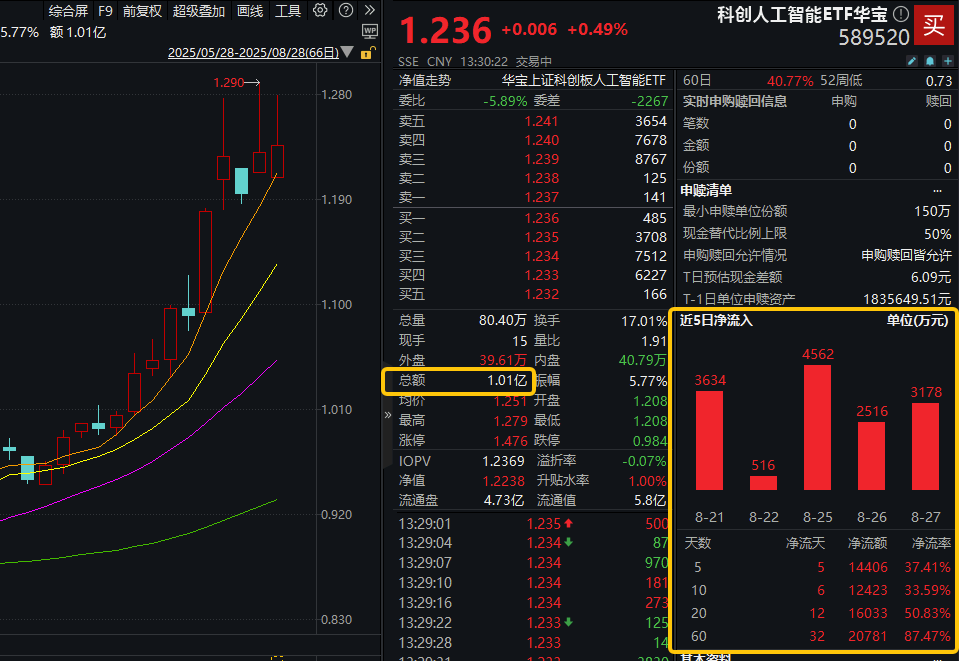Open the settings gear in the top toolbar
959x661 pixels.
(x=319, y=11)
